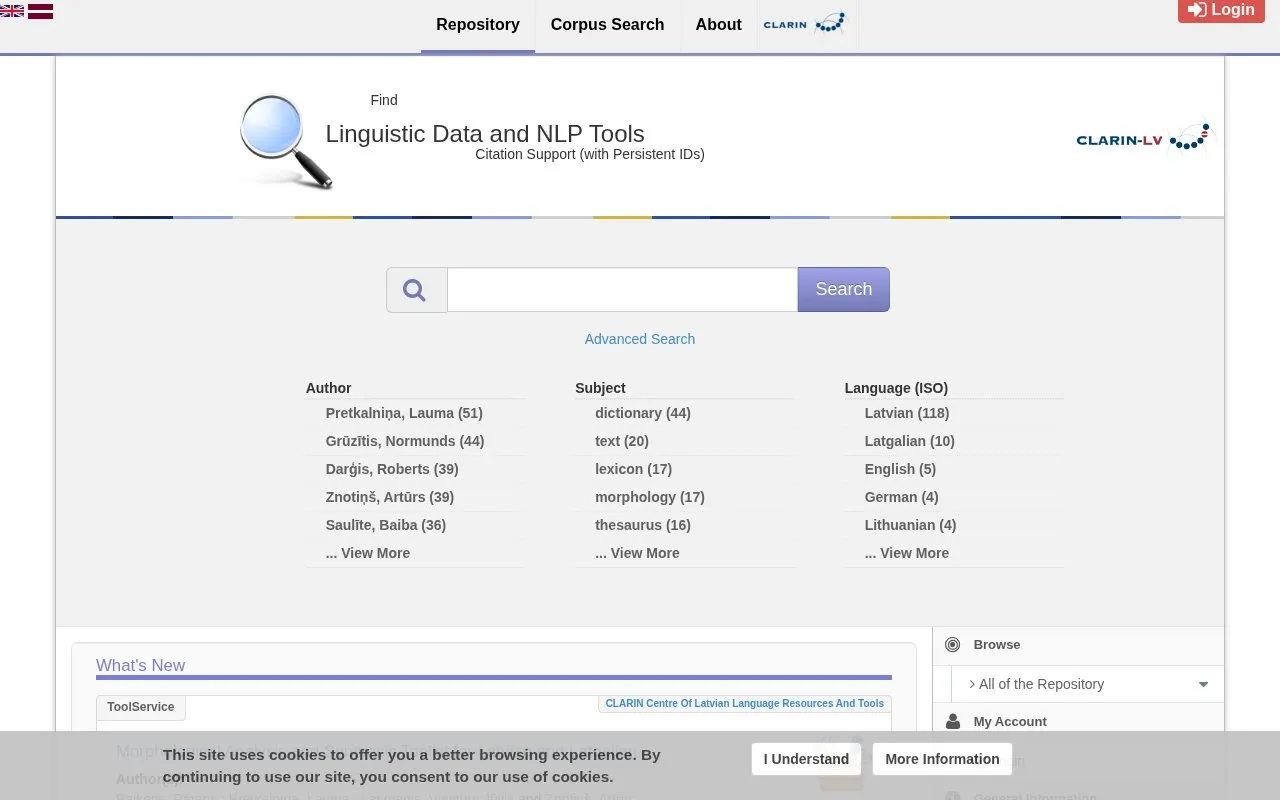Filter by subject morphology (17)
The width and height of the screenshot is (1280, 800).
tap(650, 497)
